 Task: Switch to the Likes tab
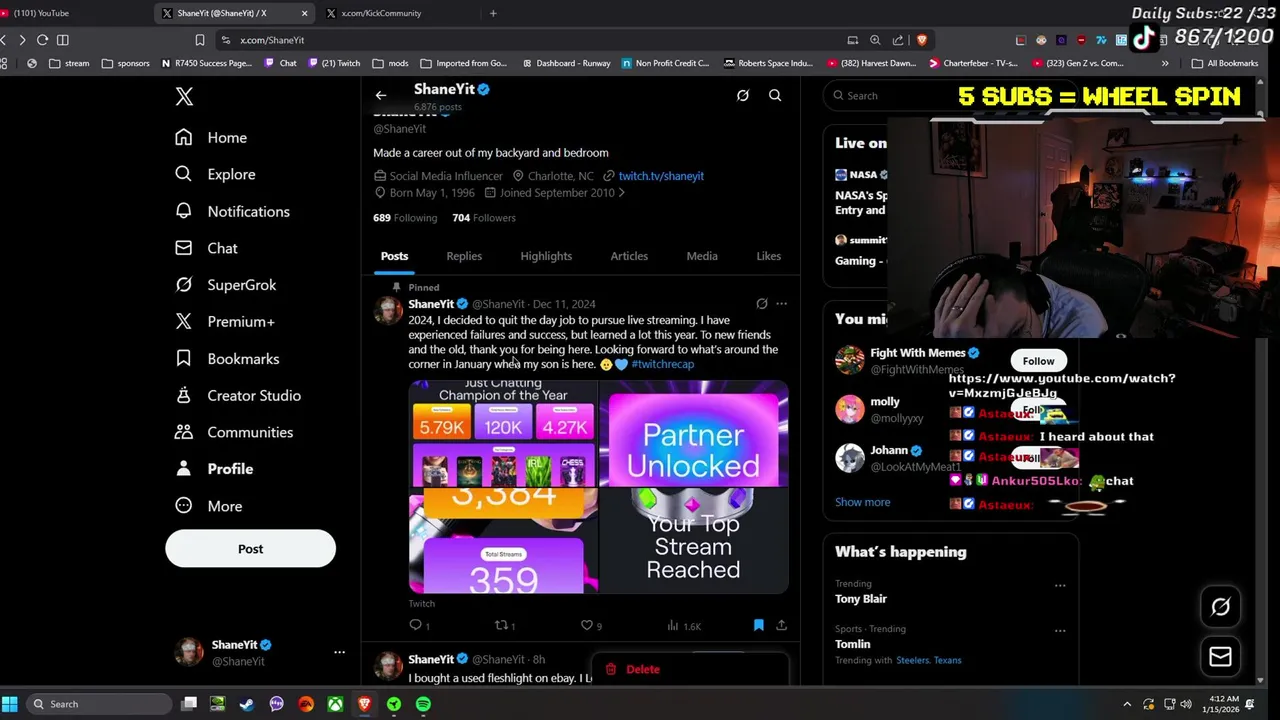pos(768,256)
